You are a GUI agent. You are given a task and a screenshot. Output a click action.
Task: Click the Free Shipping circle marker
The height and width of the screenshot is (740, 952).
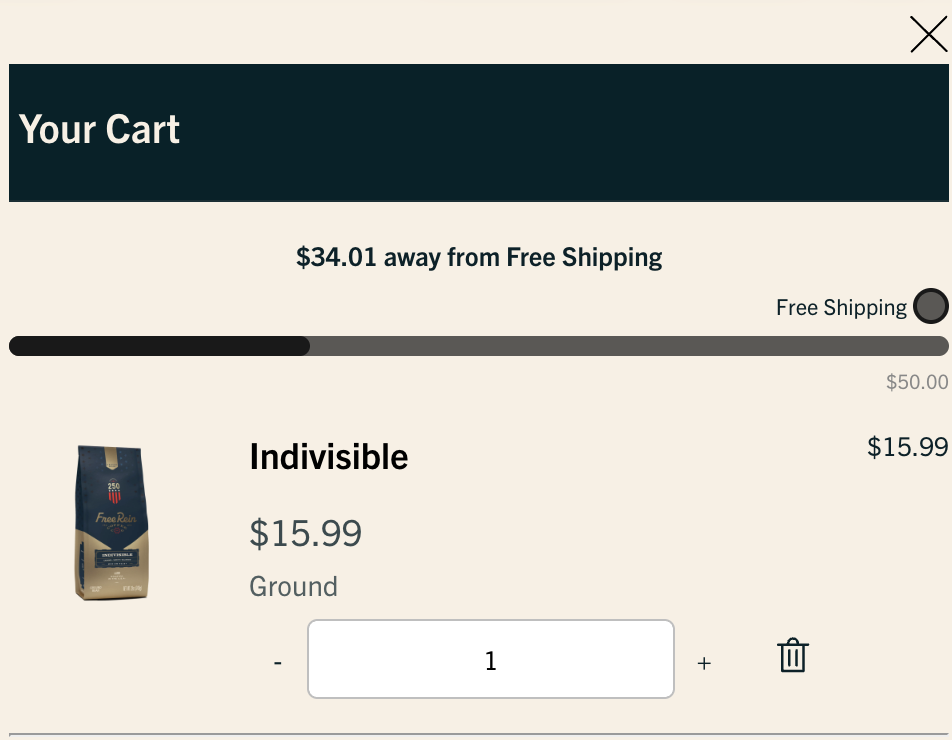pyautogui.click(x=931, y=306)
